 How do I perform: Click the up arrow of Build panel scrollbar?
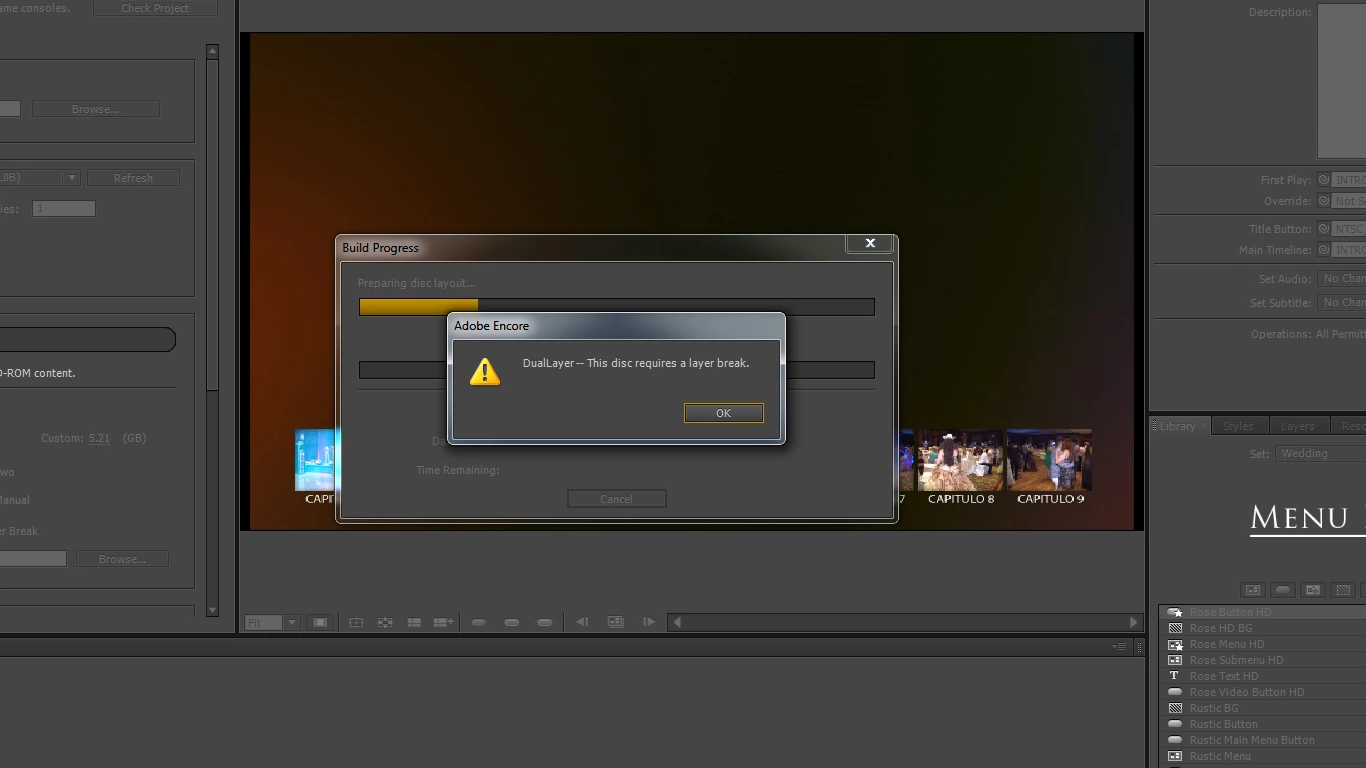point(212,50)
